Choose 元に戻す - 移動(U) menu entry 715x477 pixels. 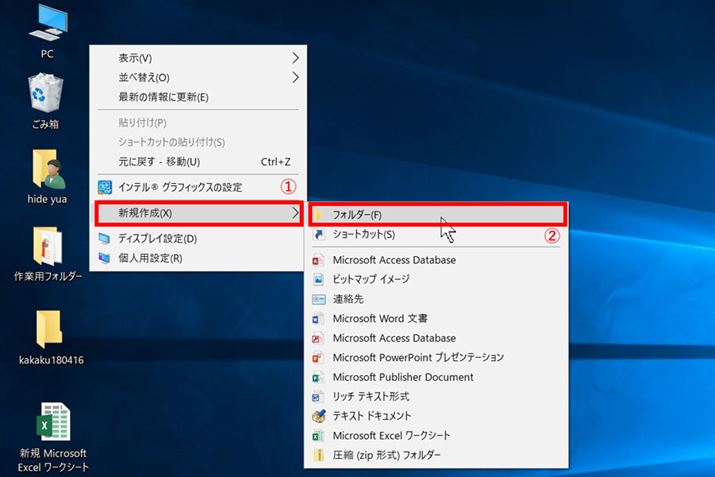pyautogui.click(x=159, y=162)
